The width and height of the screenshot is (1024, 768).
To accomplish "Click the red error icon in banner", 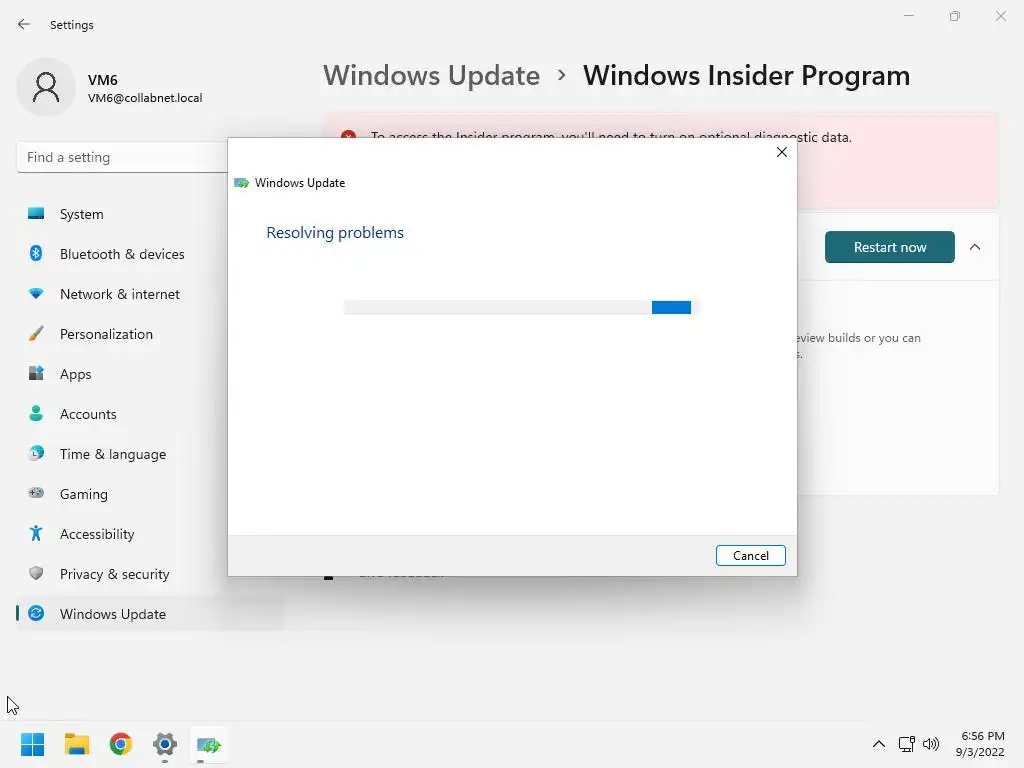I will tap(349, 135).
